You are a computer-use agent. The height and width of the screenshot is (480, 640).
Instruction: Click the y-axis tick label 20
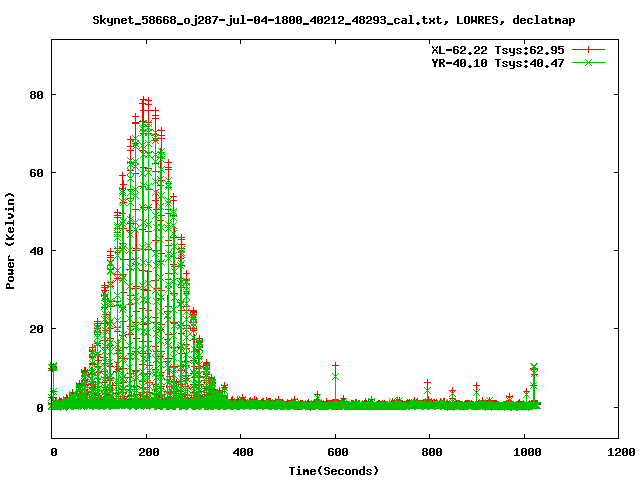(36, 329)
